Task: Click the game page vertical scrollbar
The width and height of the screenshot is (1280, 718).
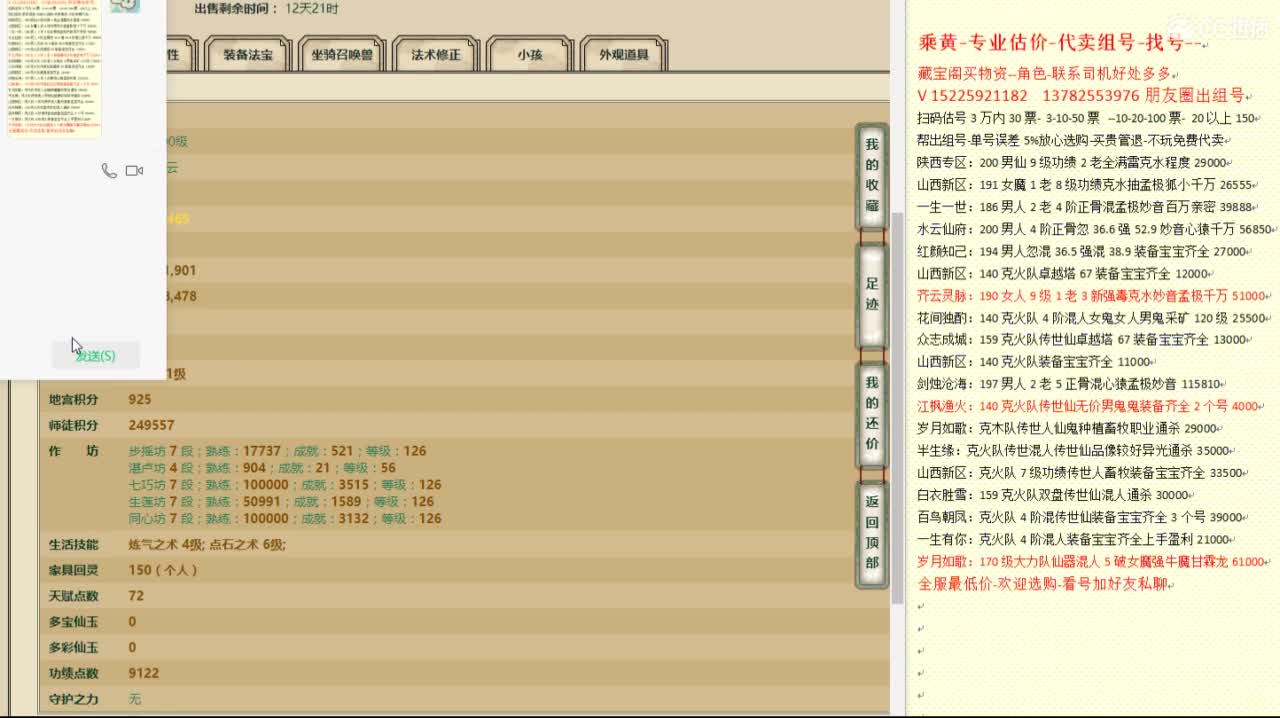Action: point(897,408)
